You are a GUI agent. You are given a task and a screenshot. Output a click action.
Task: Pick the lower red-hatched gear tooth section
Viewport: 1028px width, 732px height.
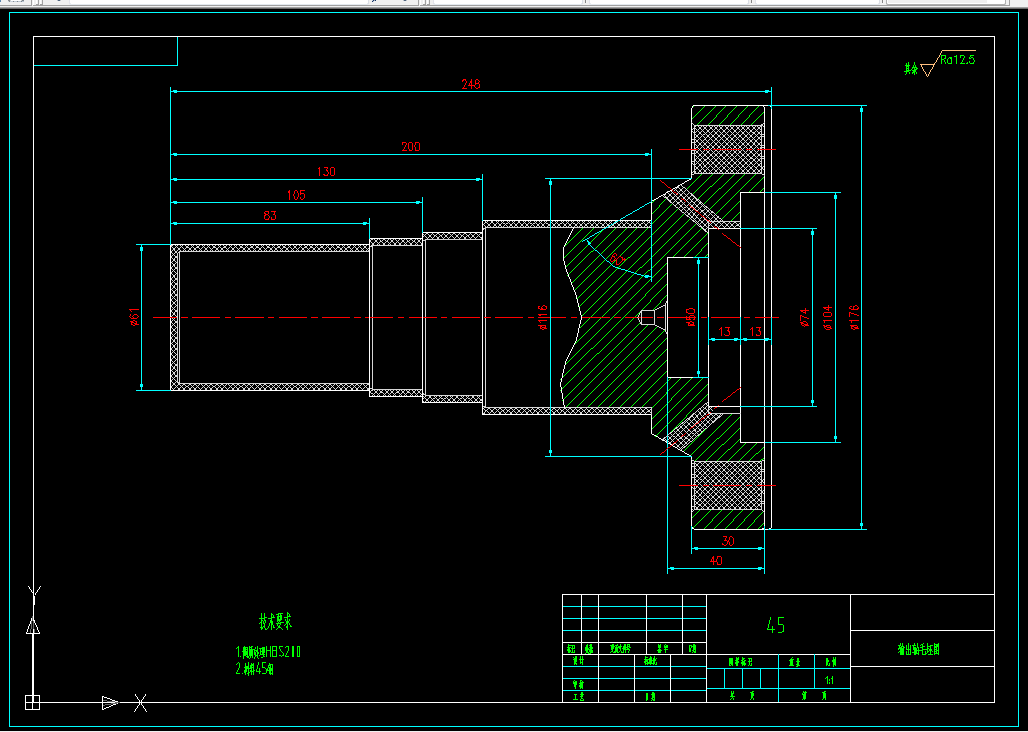pyautogui.click(x=728, y=486)
